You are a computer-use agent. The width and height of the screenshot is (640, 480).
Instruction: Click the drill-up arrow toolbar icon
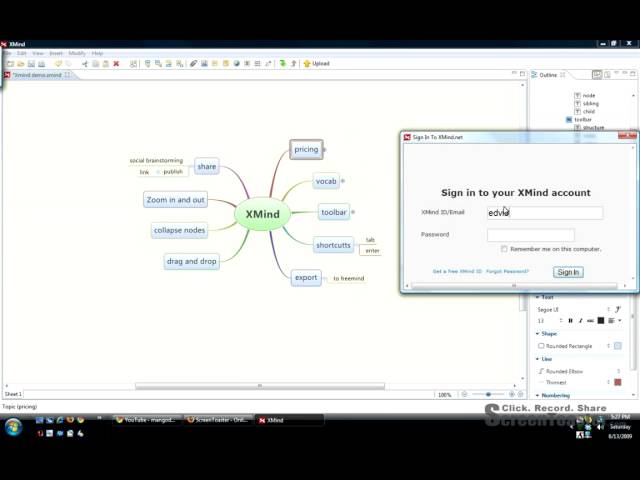(x=293, y=64)
